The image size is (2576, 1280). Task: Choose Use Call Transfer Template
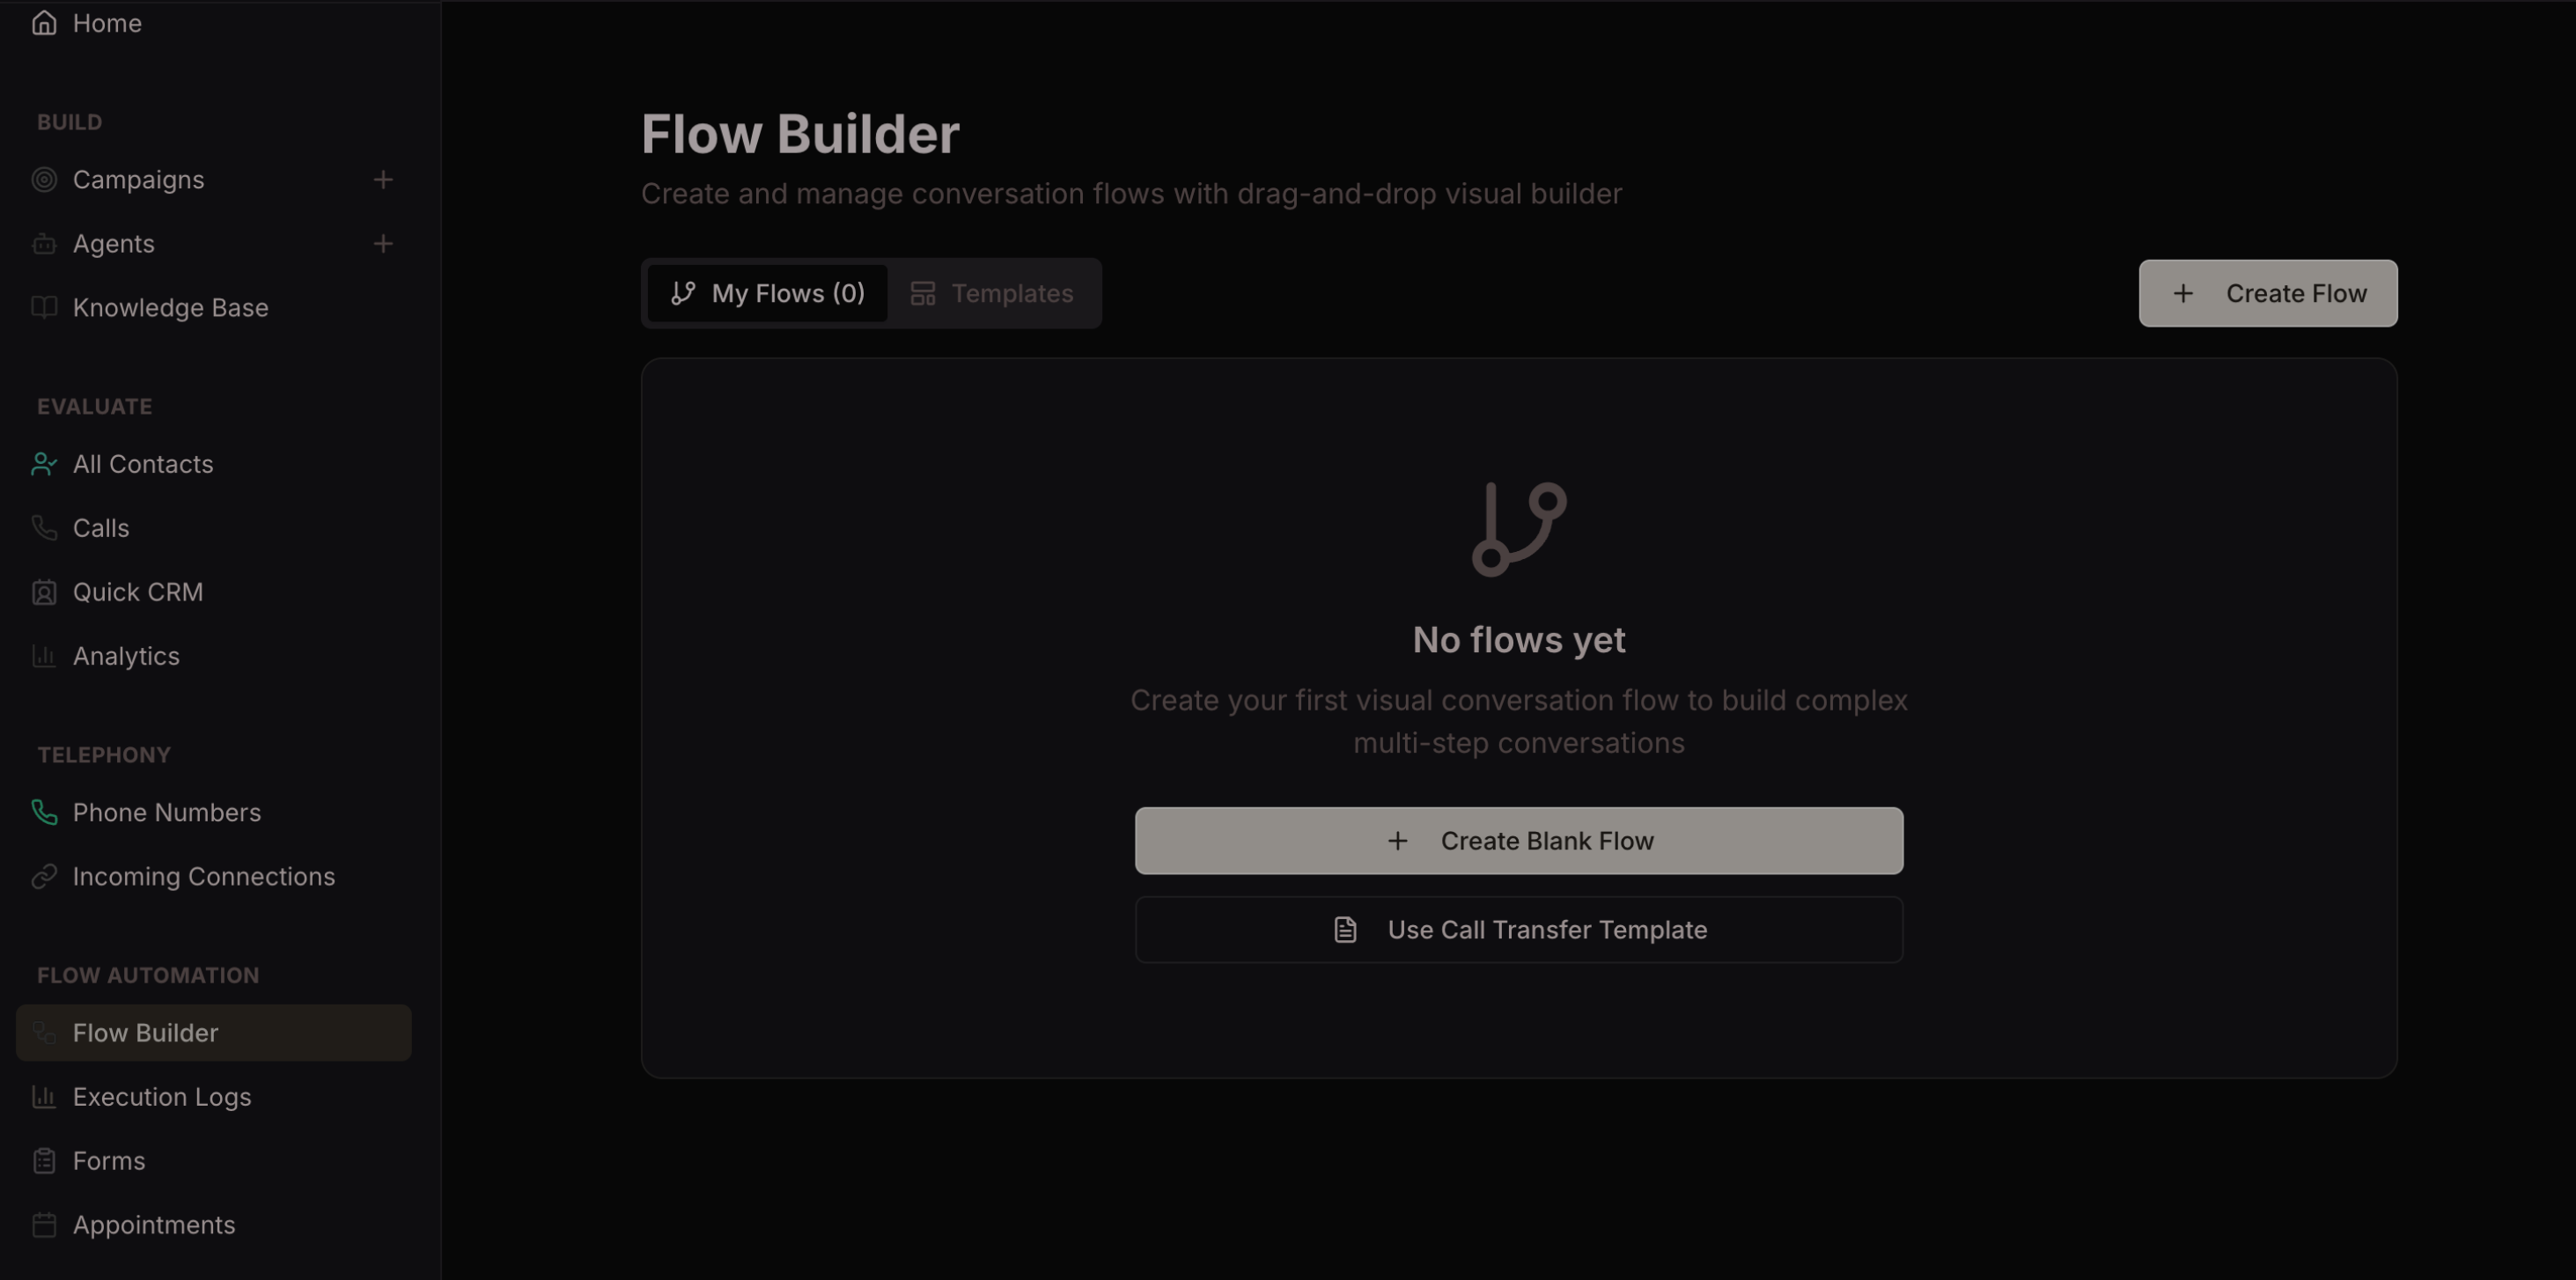[x=1518, y=930]
